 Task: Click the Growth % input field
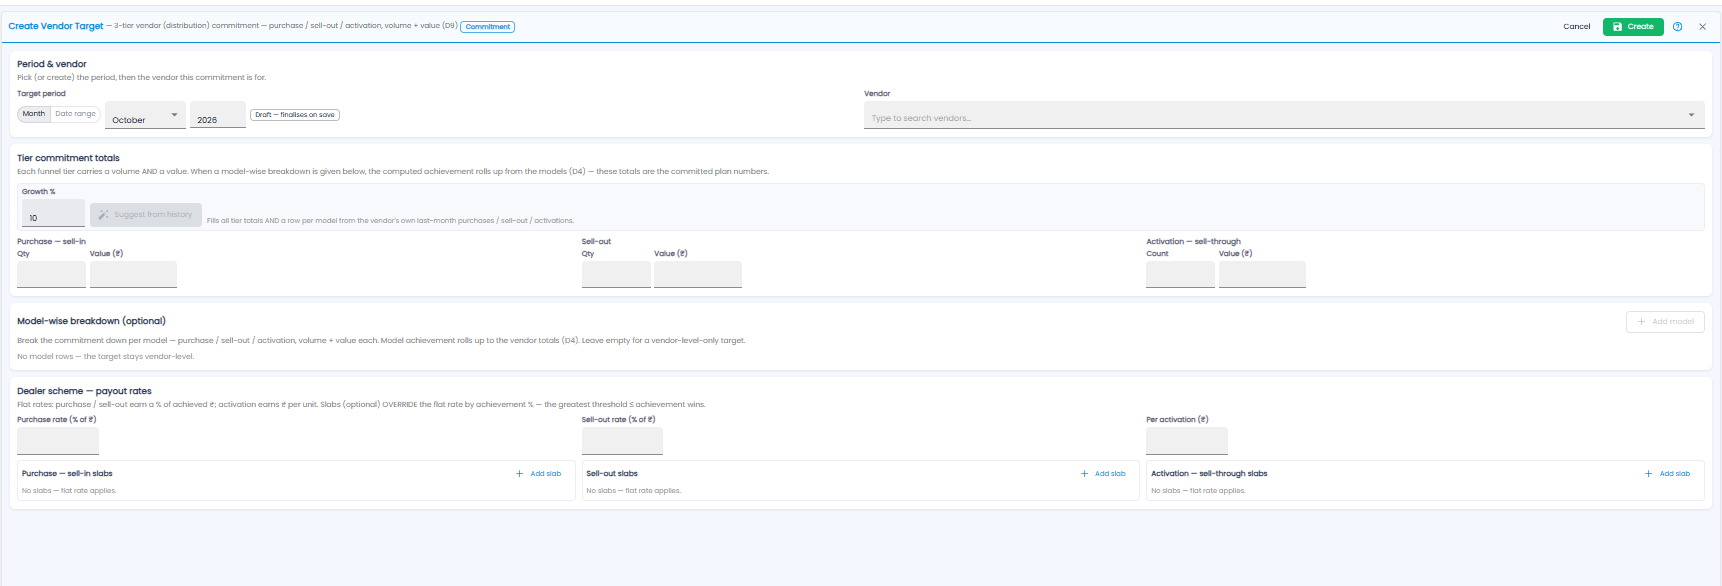point(53,213)
